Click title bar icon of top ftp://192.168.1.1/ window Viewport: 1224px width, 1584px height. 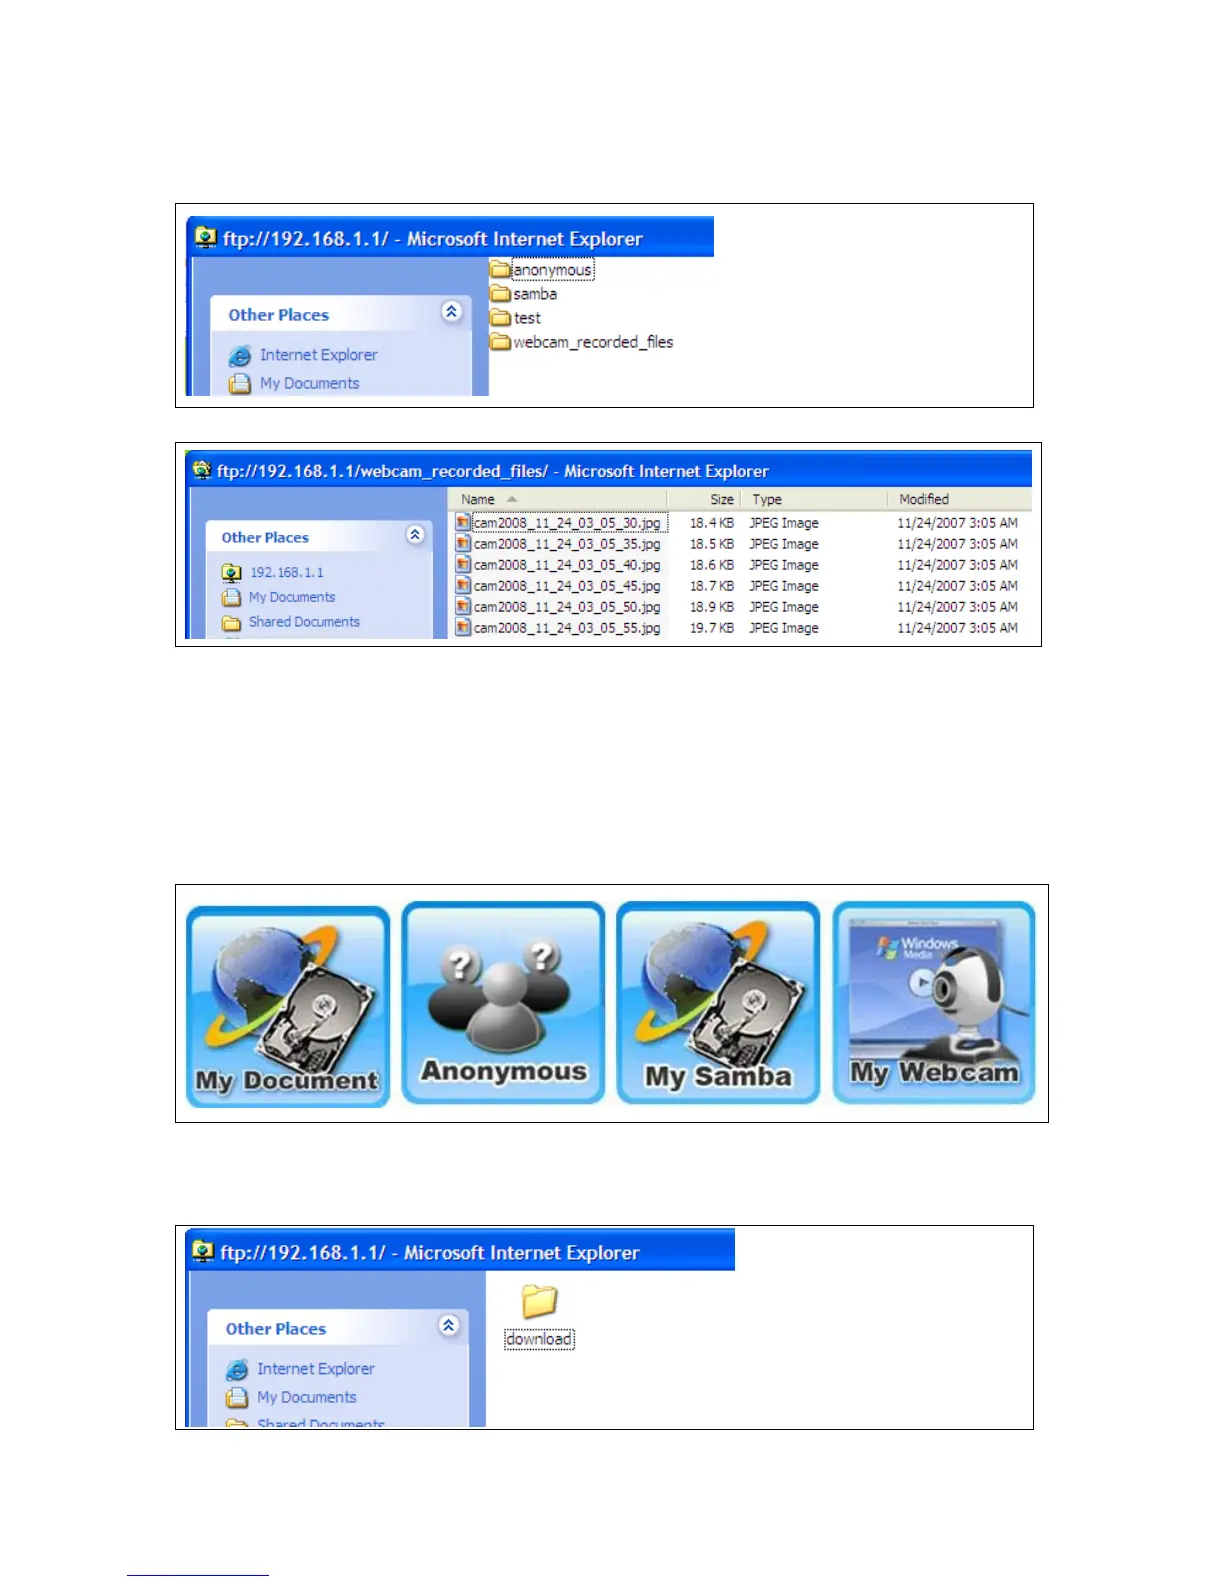click(x=206, y=237)
